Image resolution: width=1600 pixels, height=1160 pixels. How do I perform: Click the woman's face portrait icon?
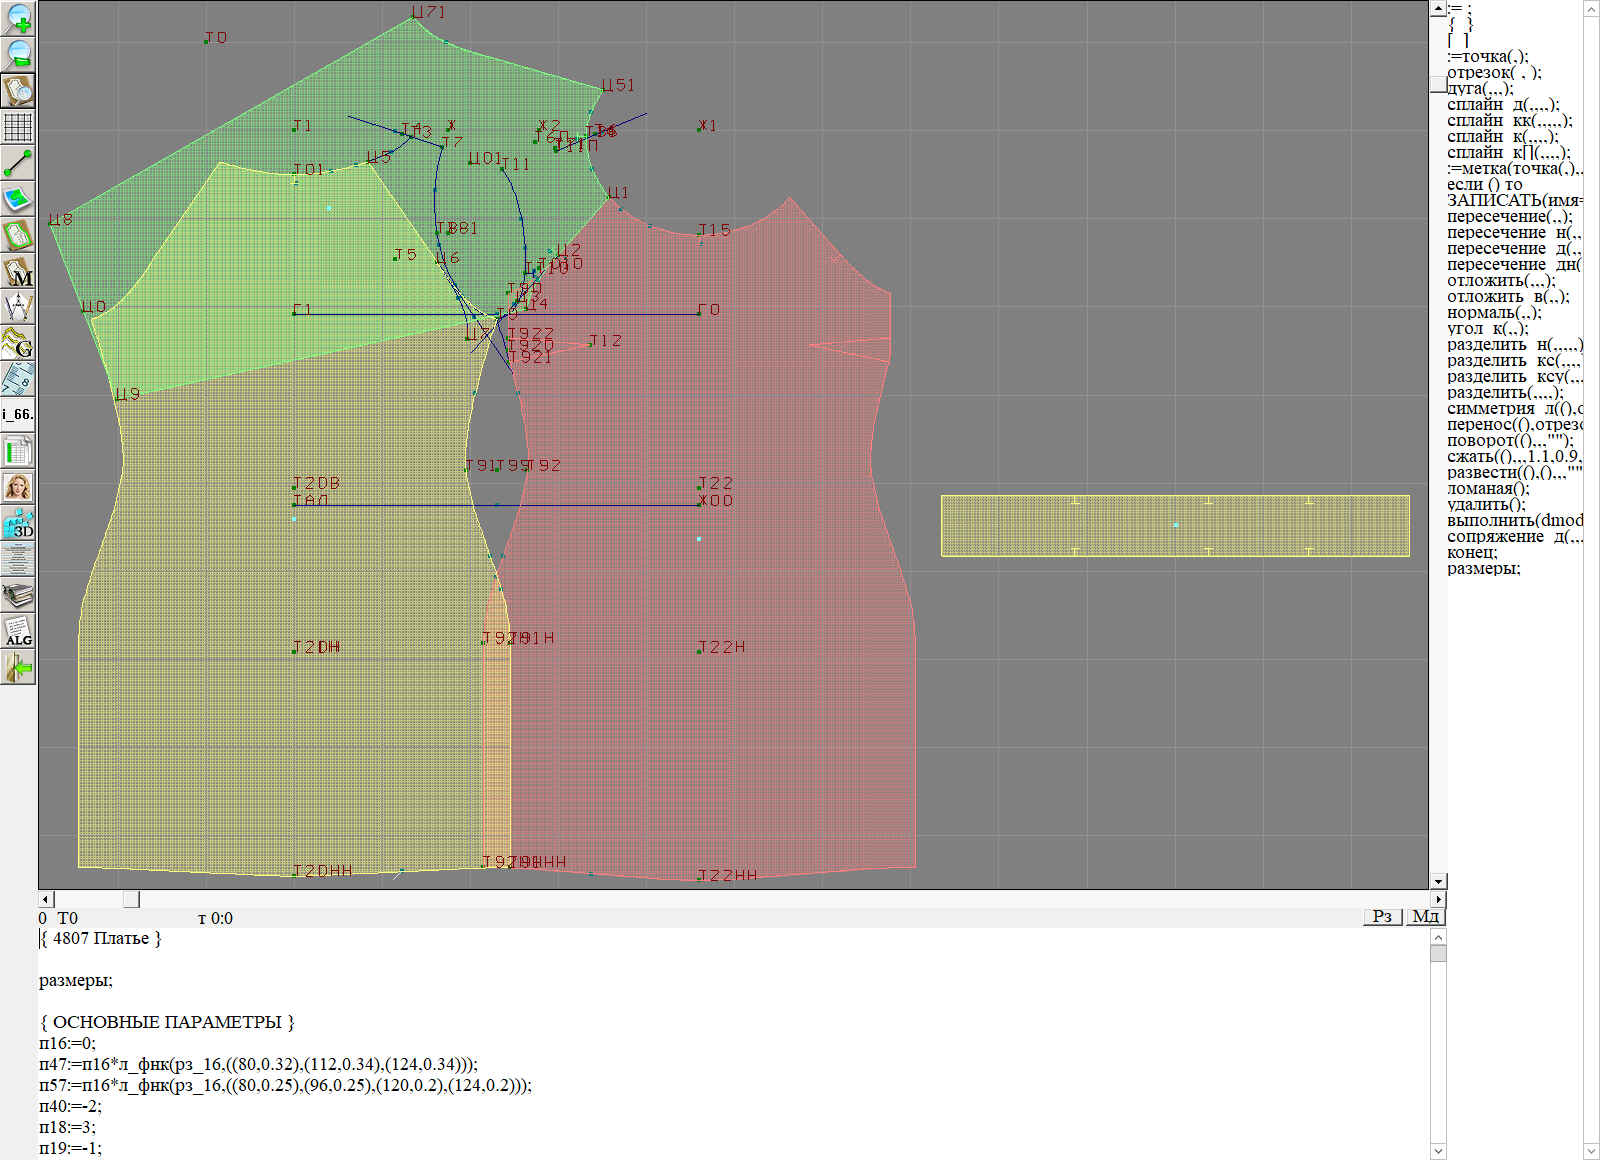(18, 487)
